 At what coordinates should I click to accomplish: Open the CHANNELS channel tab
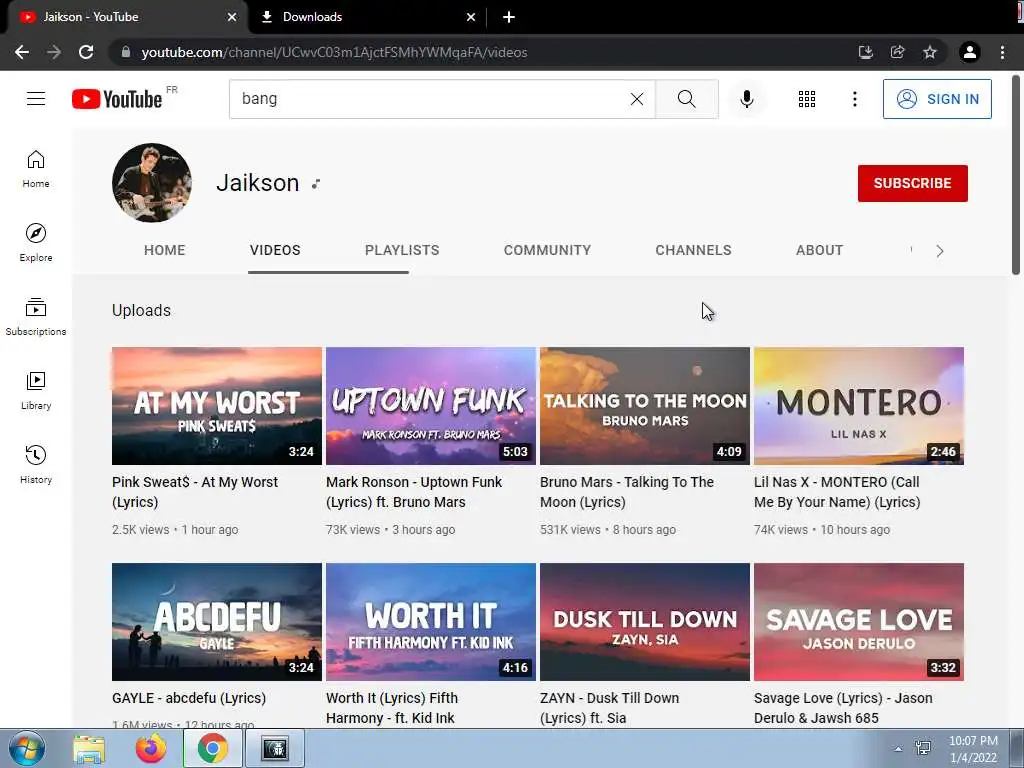[x=694, y=250]
